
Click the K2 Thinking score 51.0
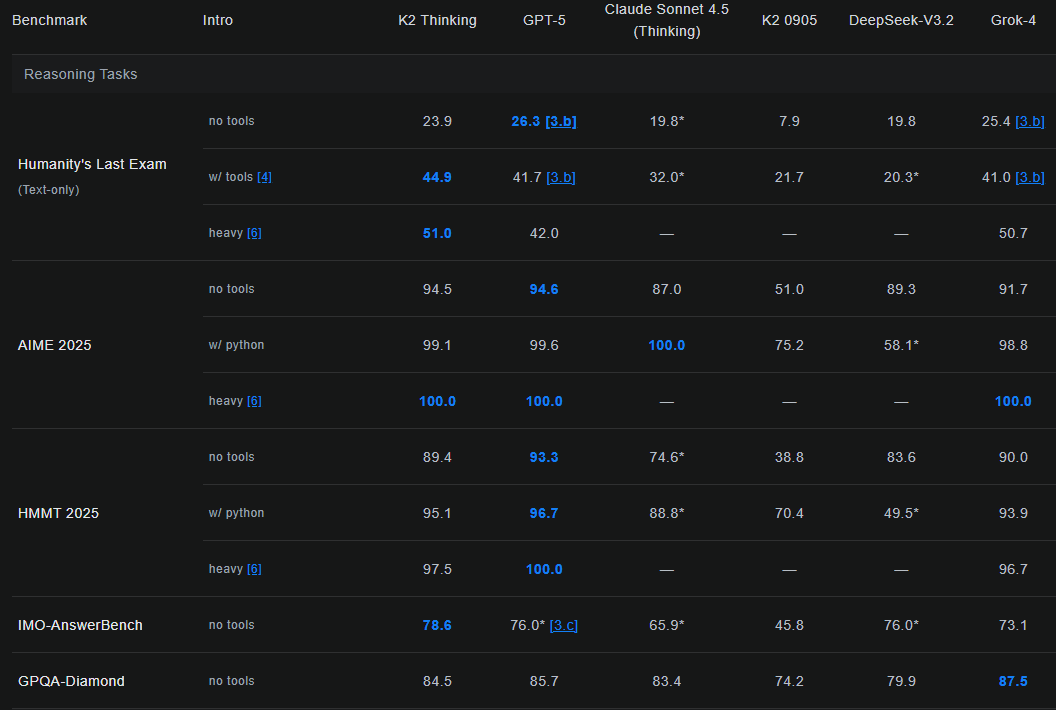click(437, 233)
